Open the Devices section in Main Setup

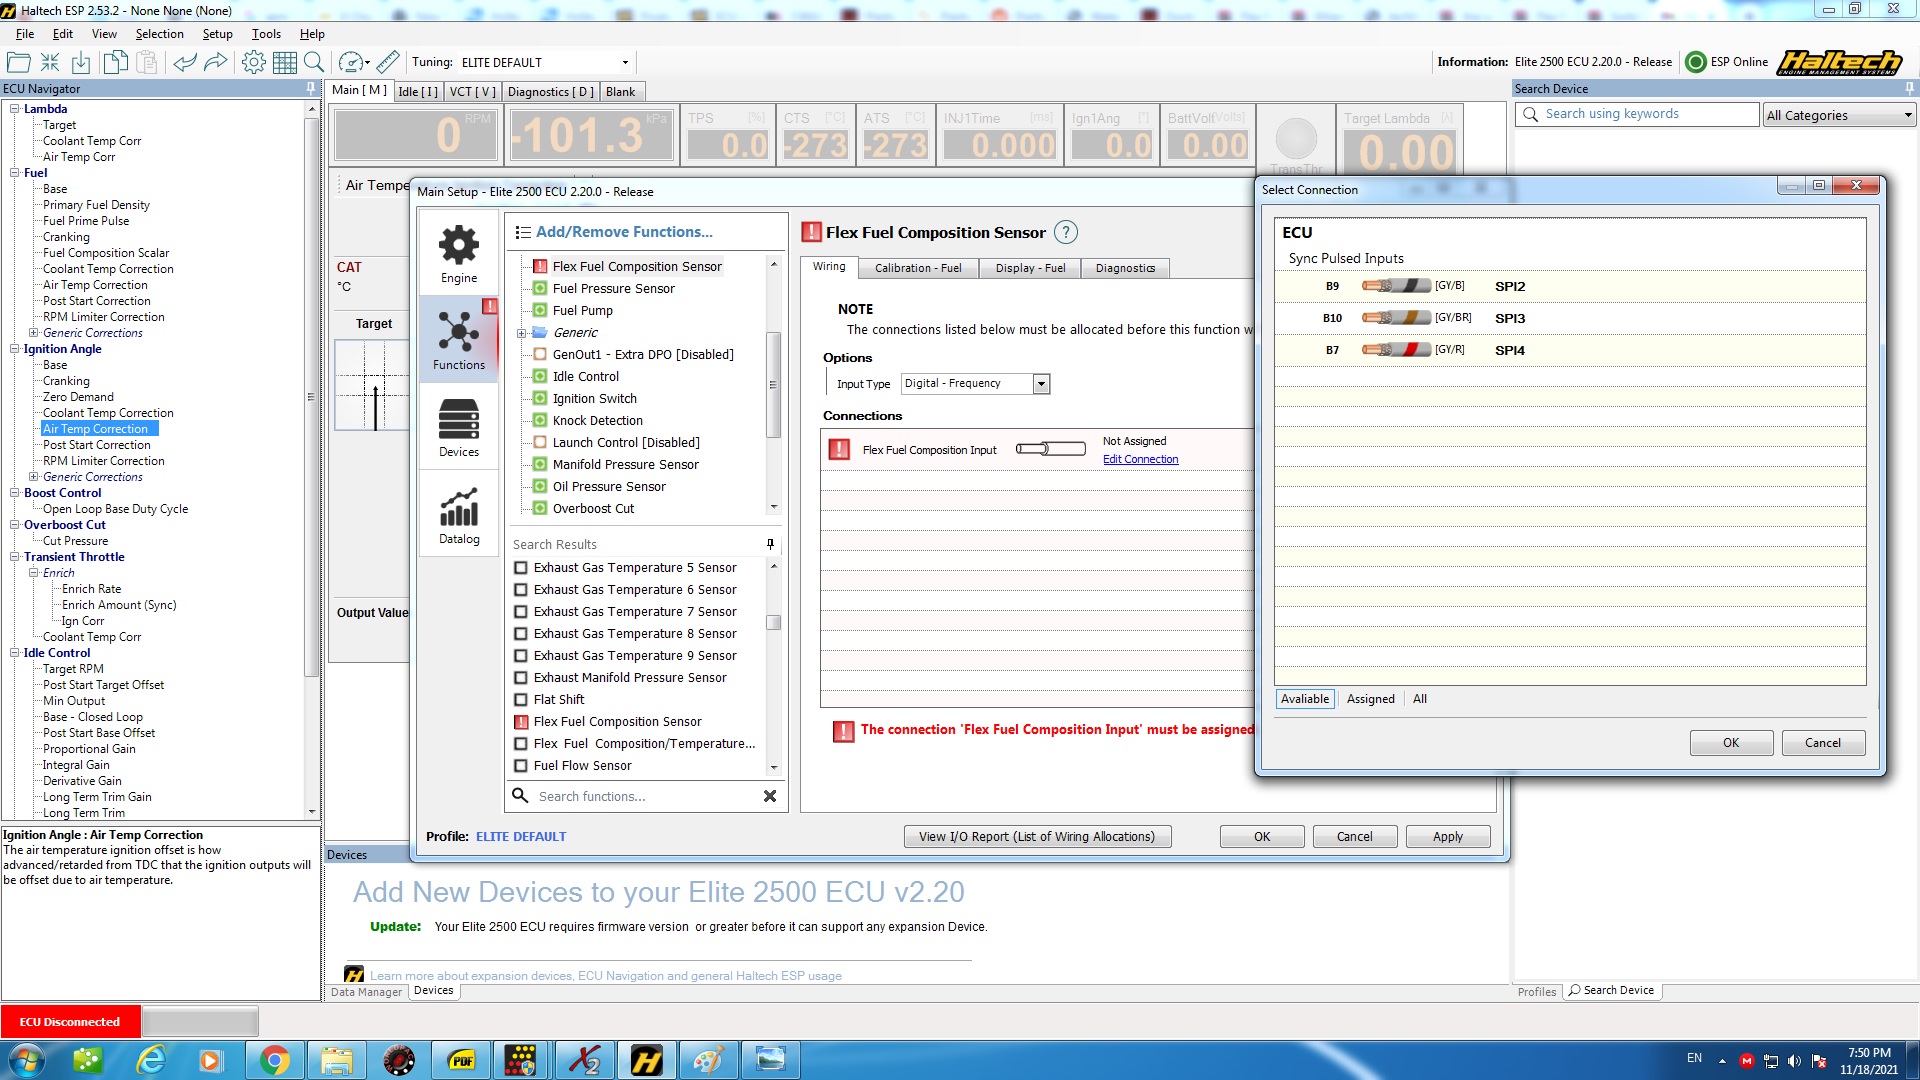click(459, 427)
